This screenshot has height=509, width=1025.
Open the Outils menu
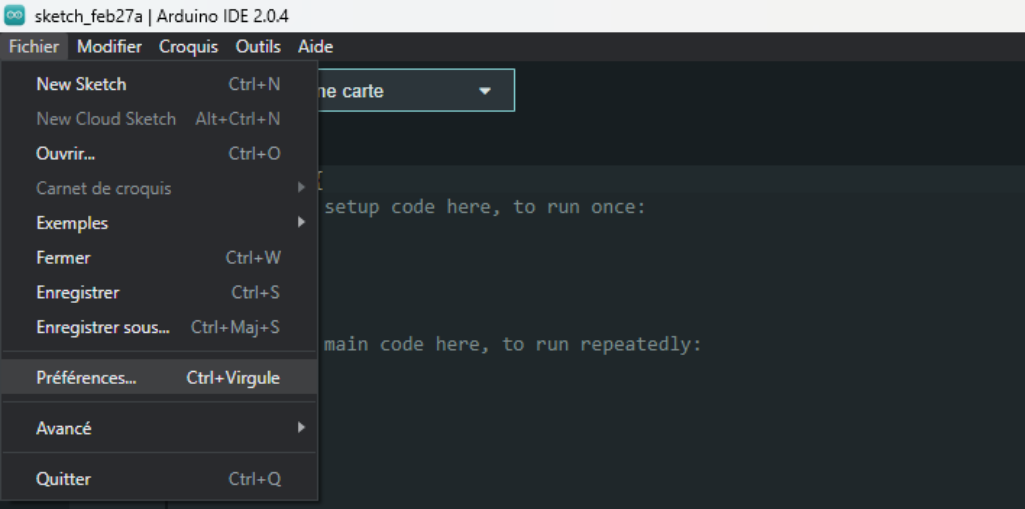tap(258, 47)
